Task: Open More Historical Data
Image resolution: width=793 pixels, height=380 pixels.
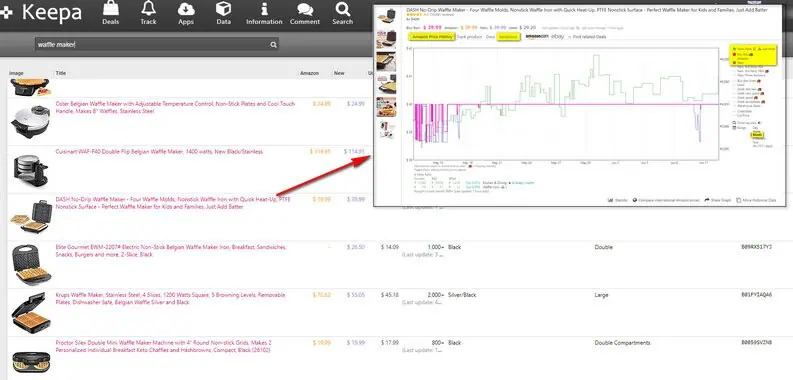Action: click(x=756, y=200)
